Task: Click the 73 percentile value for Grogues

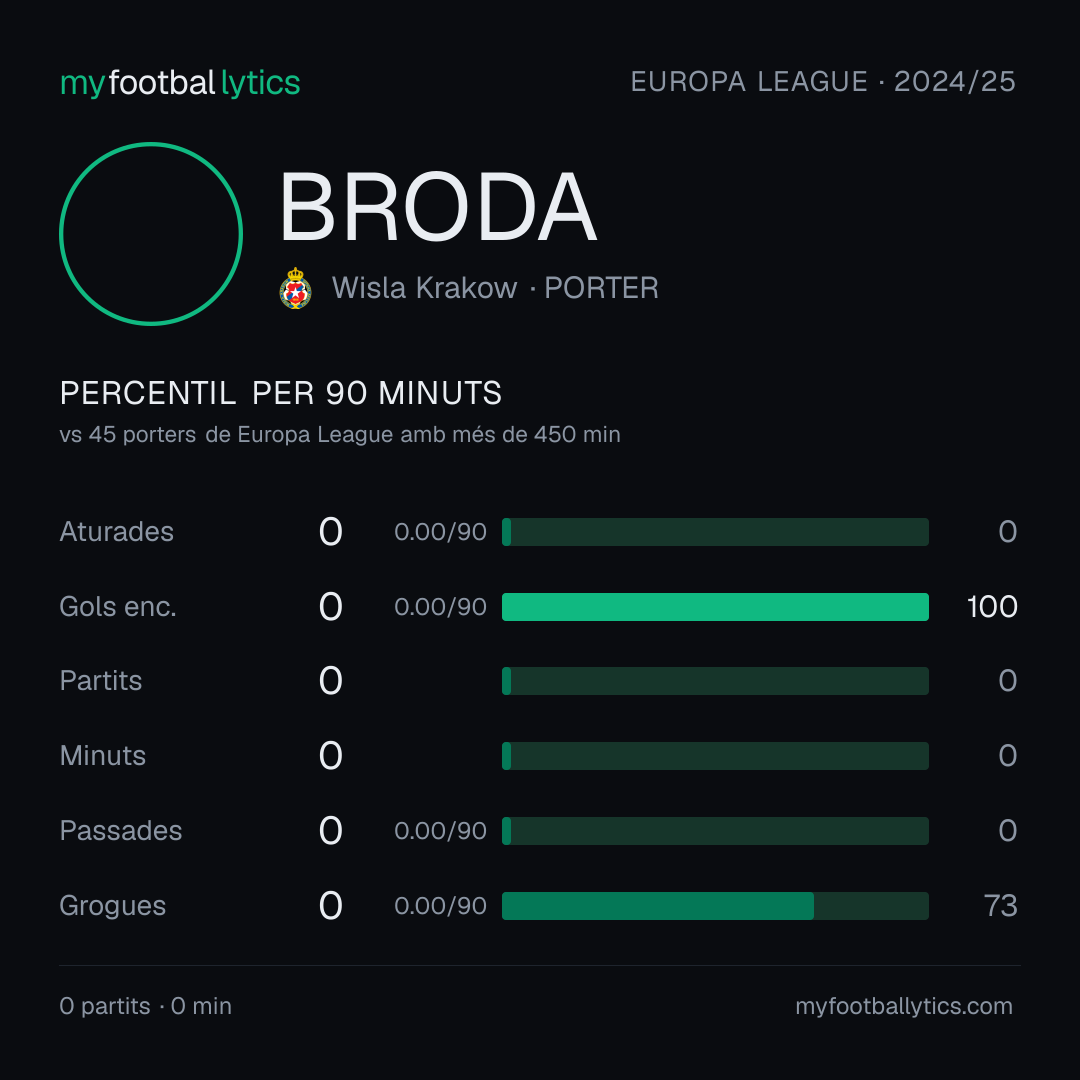Action: [1001, 906]
